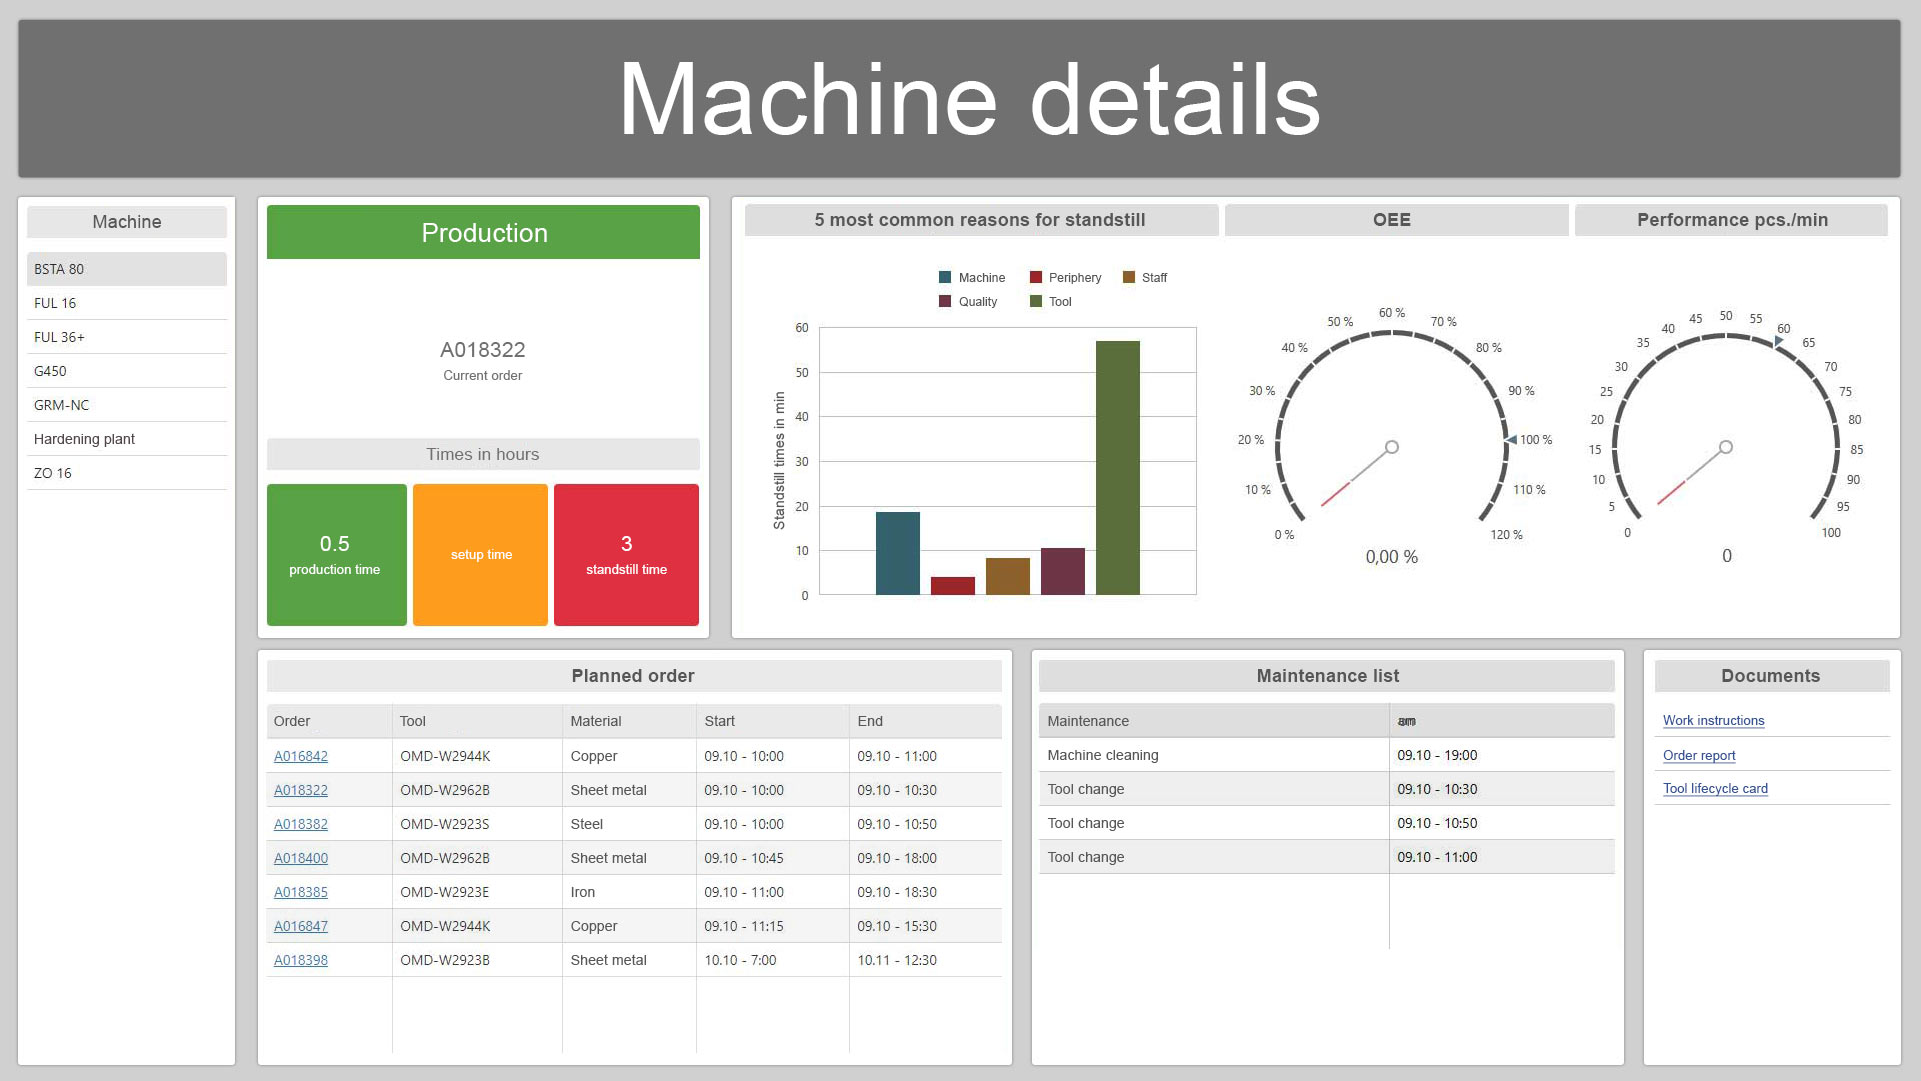The image size is (1921, 1081).
Task: Click the green production time tile
Action: pos(336,555)
